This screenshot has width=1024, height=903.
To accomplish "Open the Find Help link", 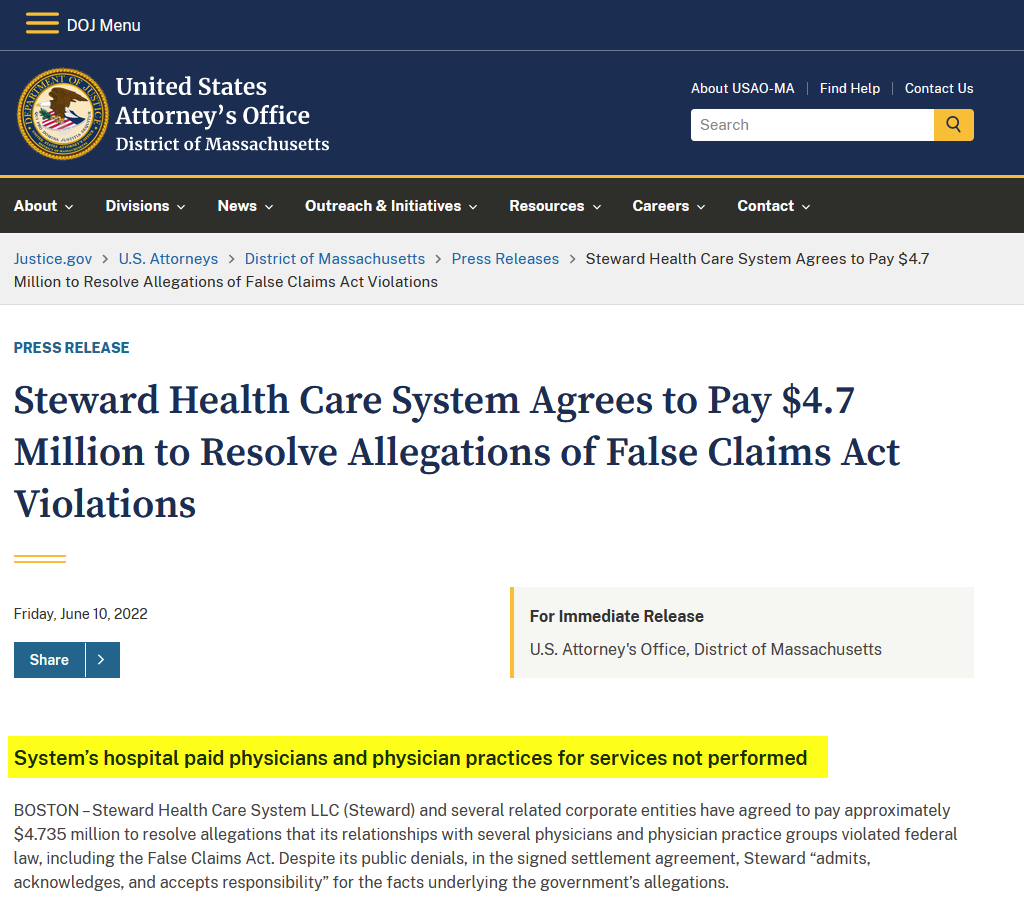I will click(x=850, y=88).
